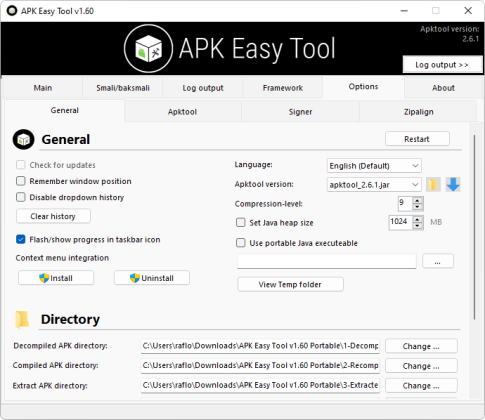Browse for portable Java with ... button
Viewport: 485px width, 420px height.
coord(438,261)
